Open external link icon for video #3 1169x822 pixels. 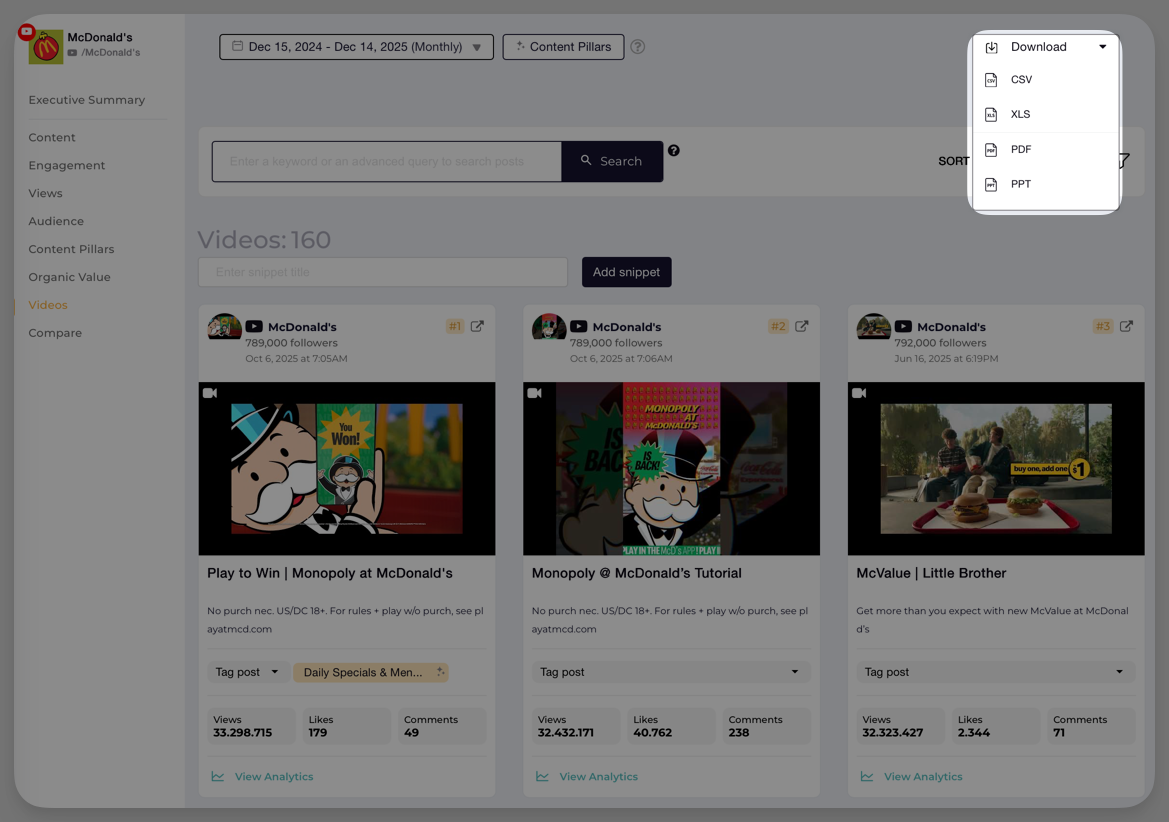coord(1126,326)
